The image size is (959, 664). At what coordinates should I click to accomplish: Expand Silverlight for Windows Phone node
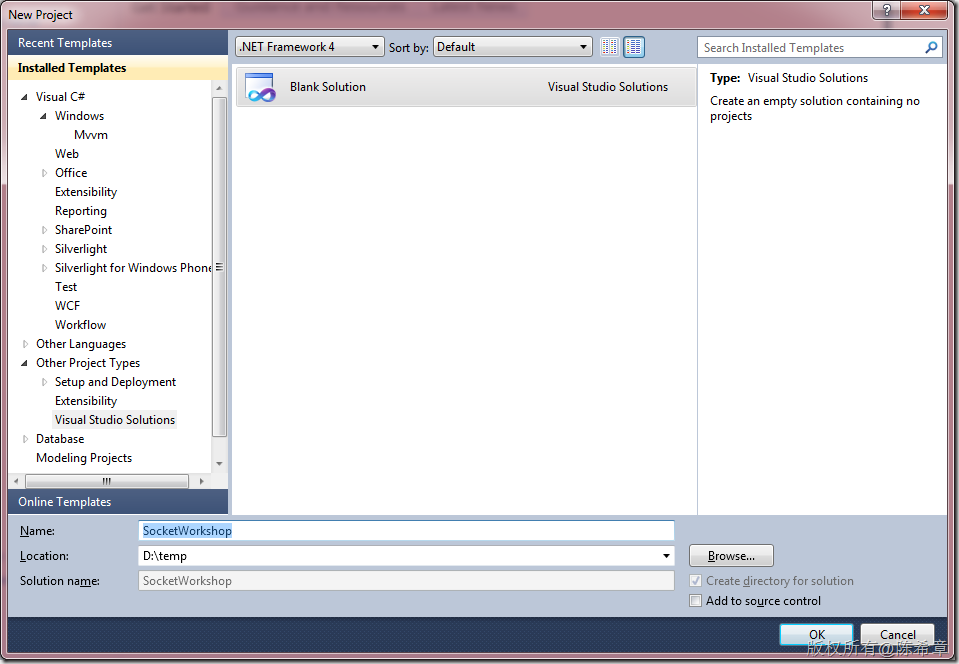(44, 268)
